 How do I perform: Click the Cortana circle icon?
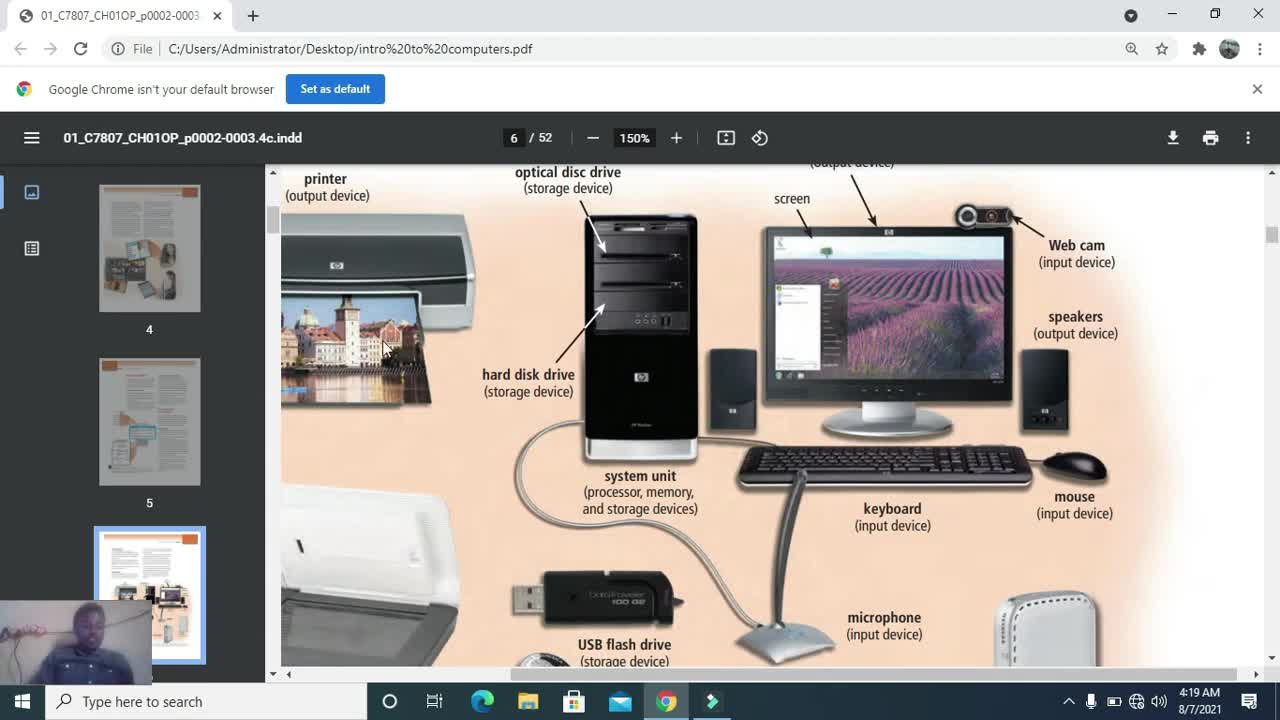(x=390, y=701)
